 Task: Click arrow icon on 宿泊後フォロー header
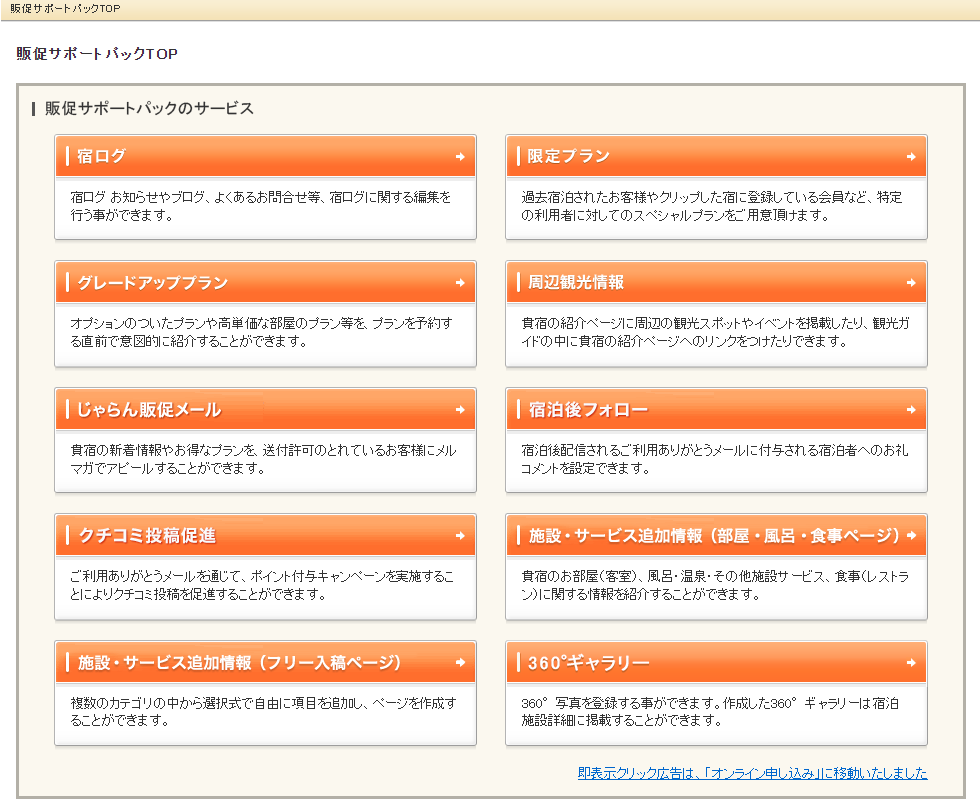click(911, 410)
